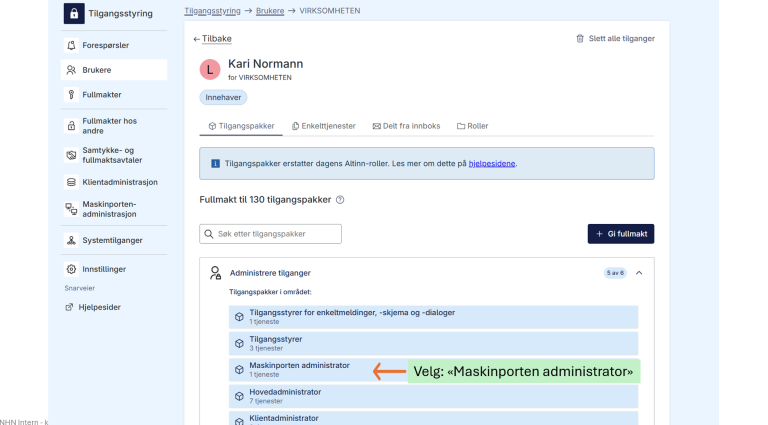Open the Tilgangsstyrer package with 3 tjenester
The width and height of the screenshot is (768, 425).
point(433,343)
